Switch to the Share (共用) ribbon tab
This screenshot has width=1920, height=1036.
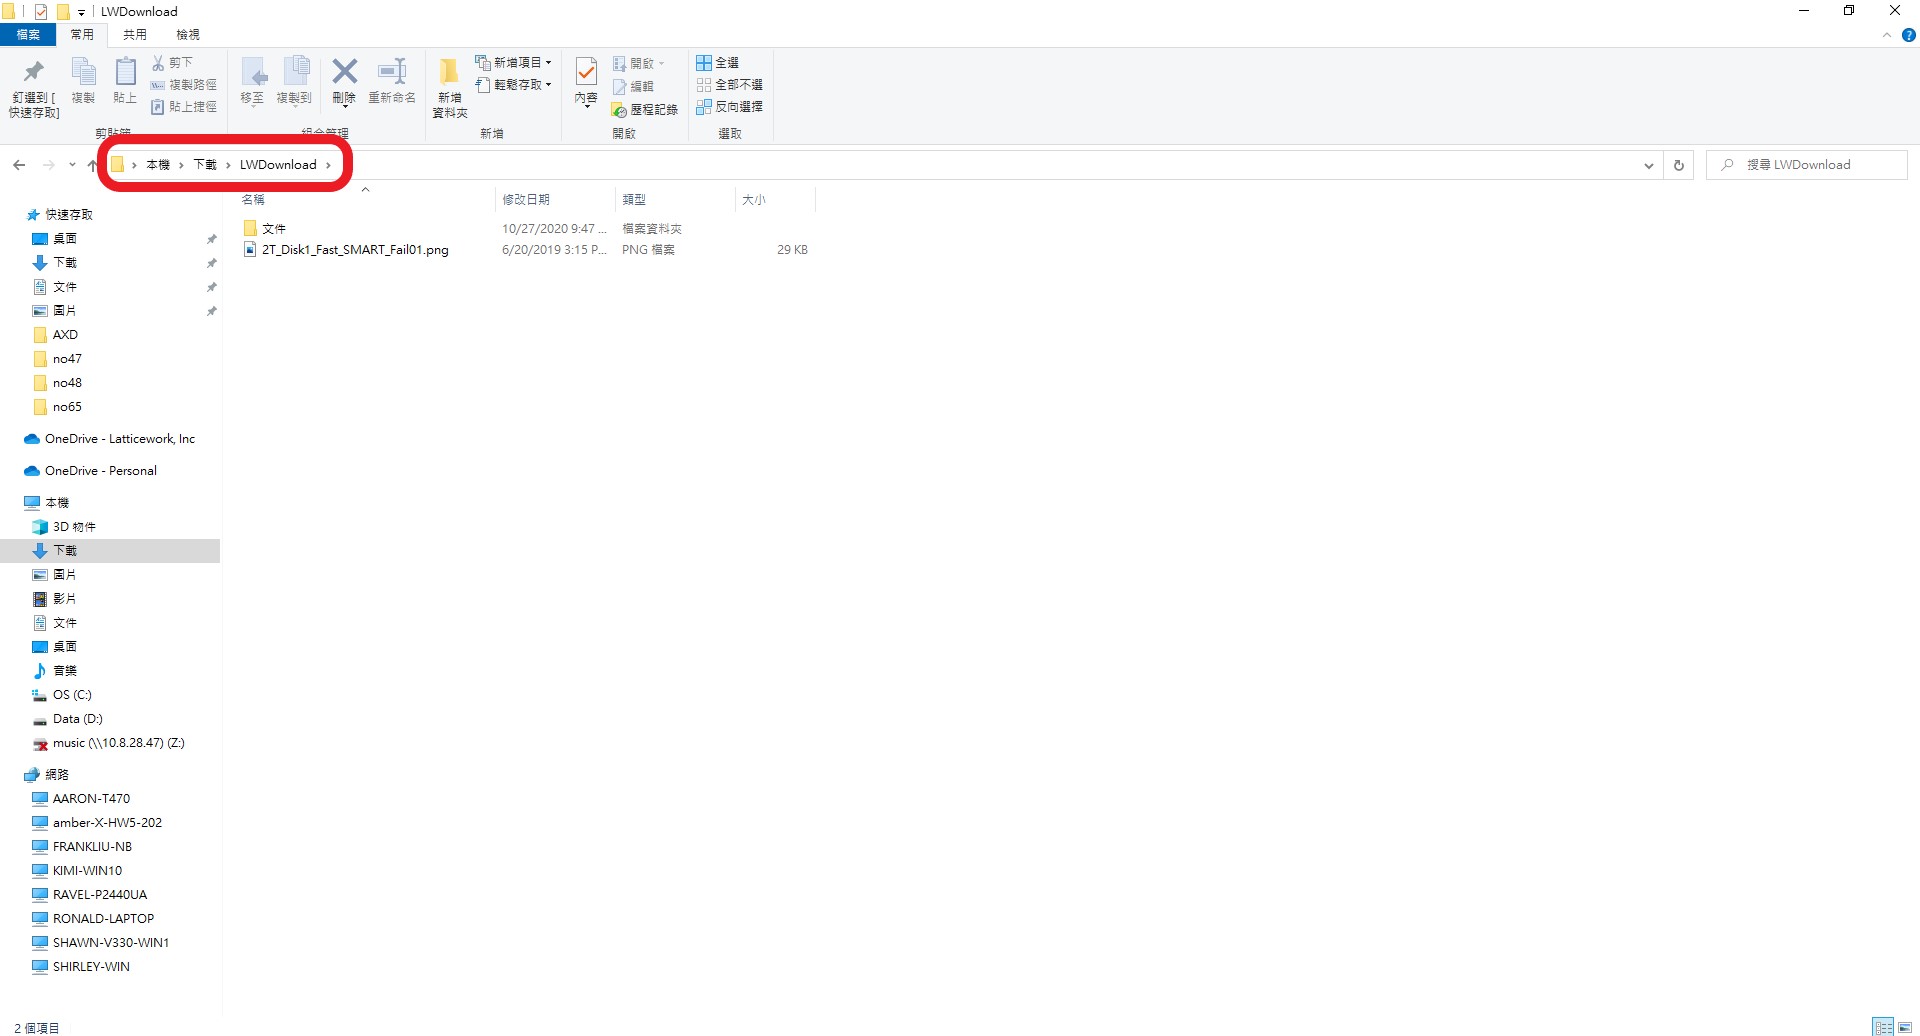[135, 34]
